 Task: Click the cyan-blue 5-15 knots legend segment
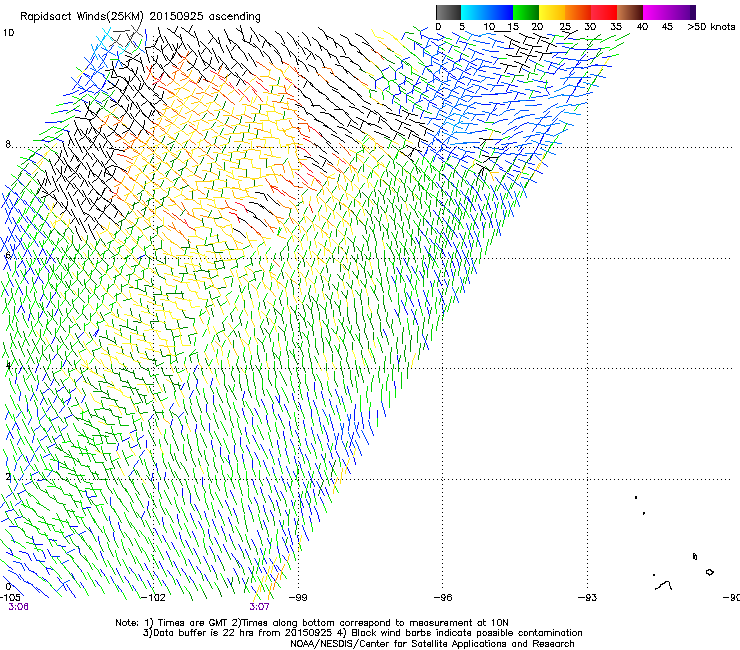point(487,12)
